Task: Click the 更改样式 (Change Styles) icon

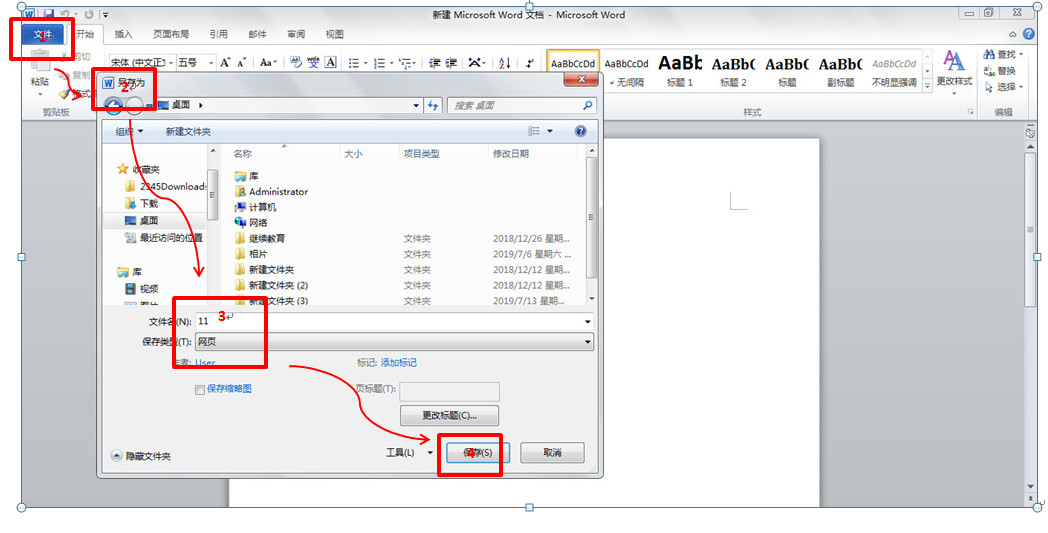Action: [954, 62]
